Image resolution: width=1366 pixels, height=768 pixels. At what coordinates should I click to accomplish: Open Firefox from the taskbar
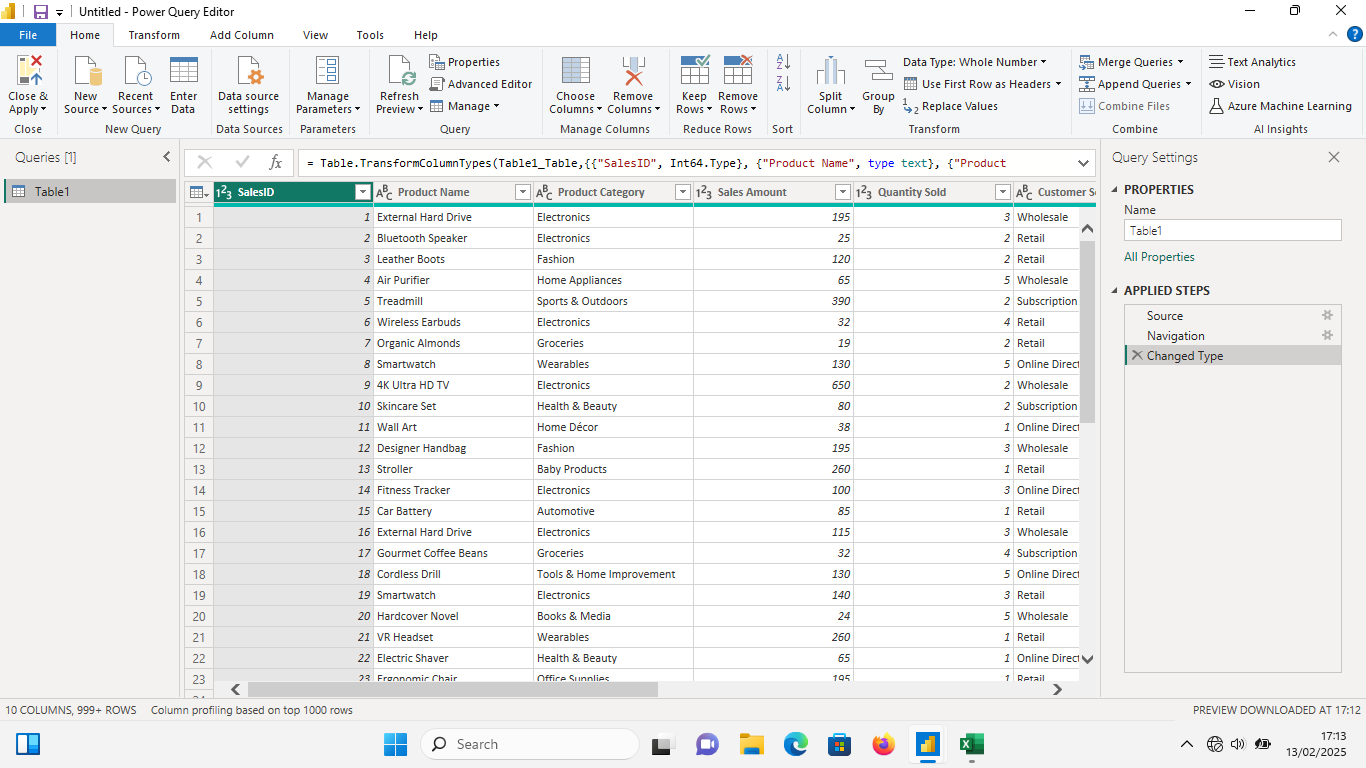[x=883, y=744]
